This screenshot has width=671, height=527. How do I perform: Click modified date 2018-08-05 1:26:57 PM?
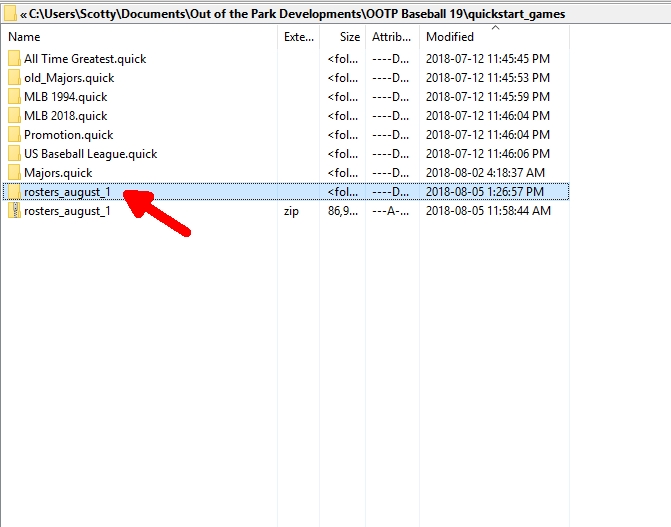coord(485,192)
